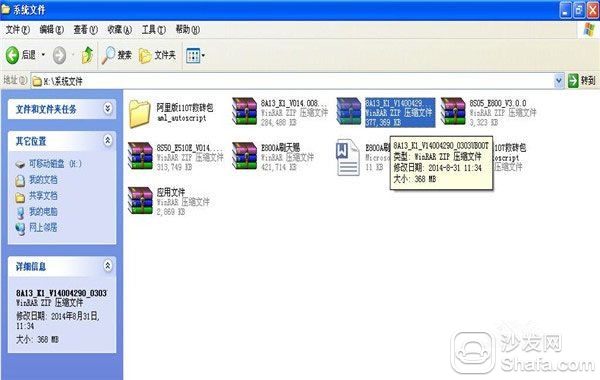Open 网上邻居 link in sidebar
600x380 pixels.
tap(43, 228)
